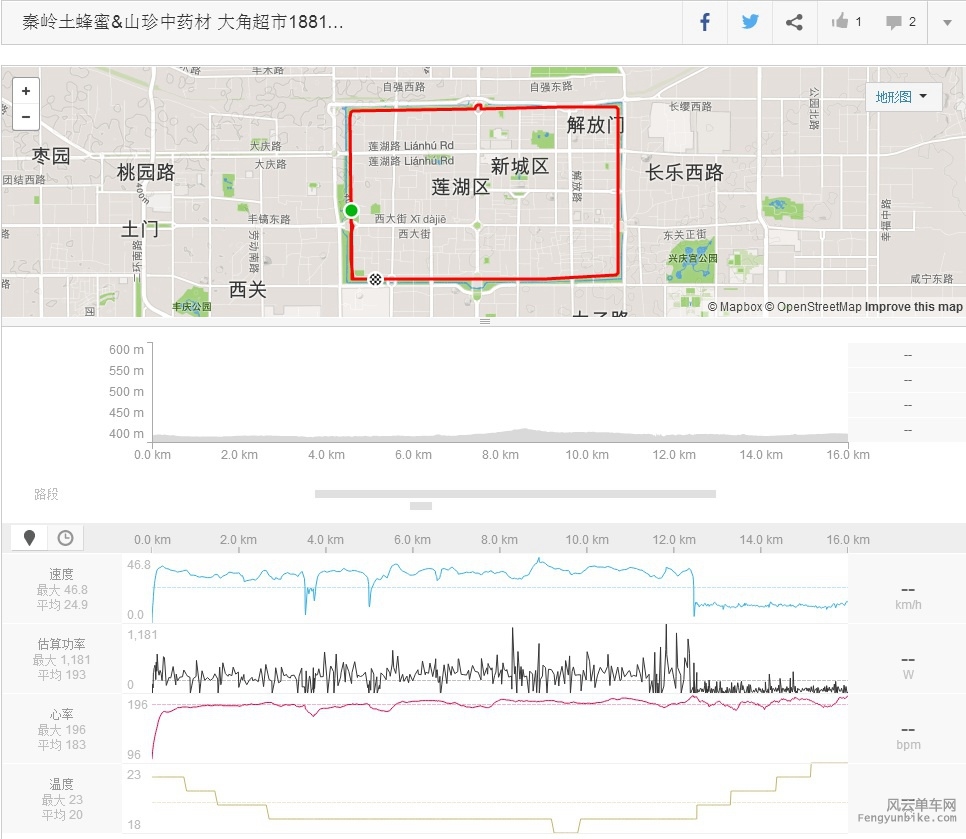The image size is (966, 839).
Task: Click the checkered finish marker on map
Action: tap(375, 279)
